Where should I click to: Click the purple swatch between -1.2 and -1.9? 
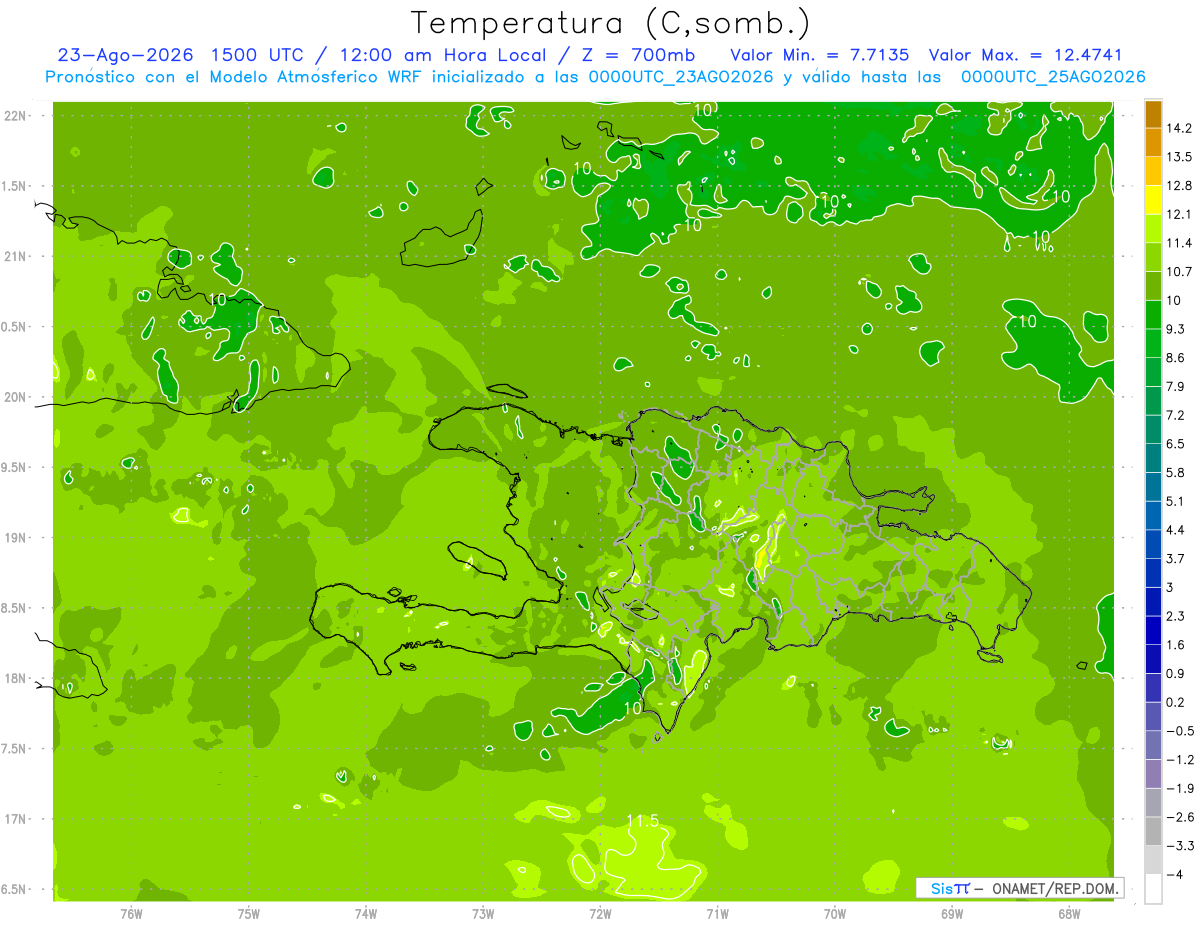point(1153,774)
